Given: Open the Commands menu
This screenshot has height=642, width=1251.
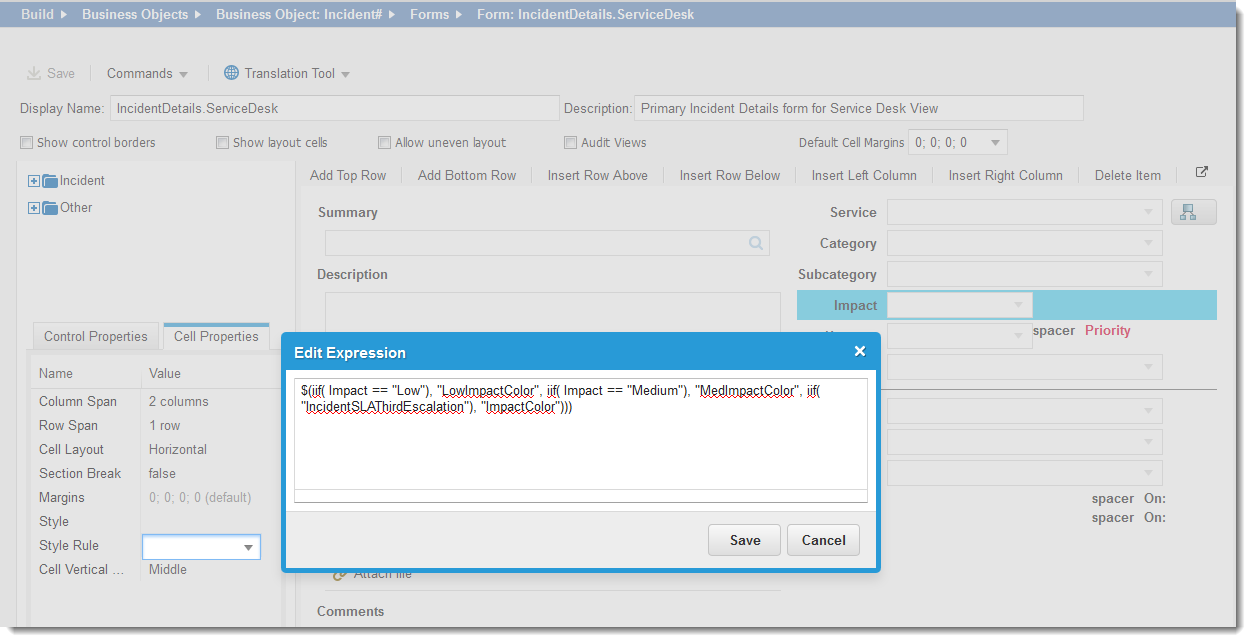Looking at the screenshot, I should 147,73.
